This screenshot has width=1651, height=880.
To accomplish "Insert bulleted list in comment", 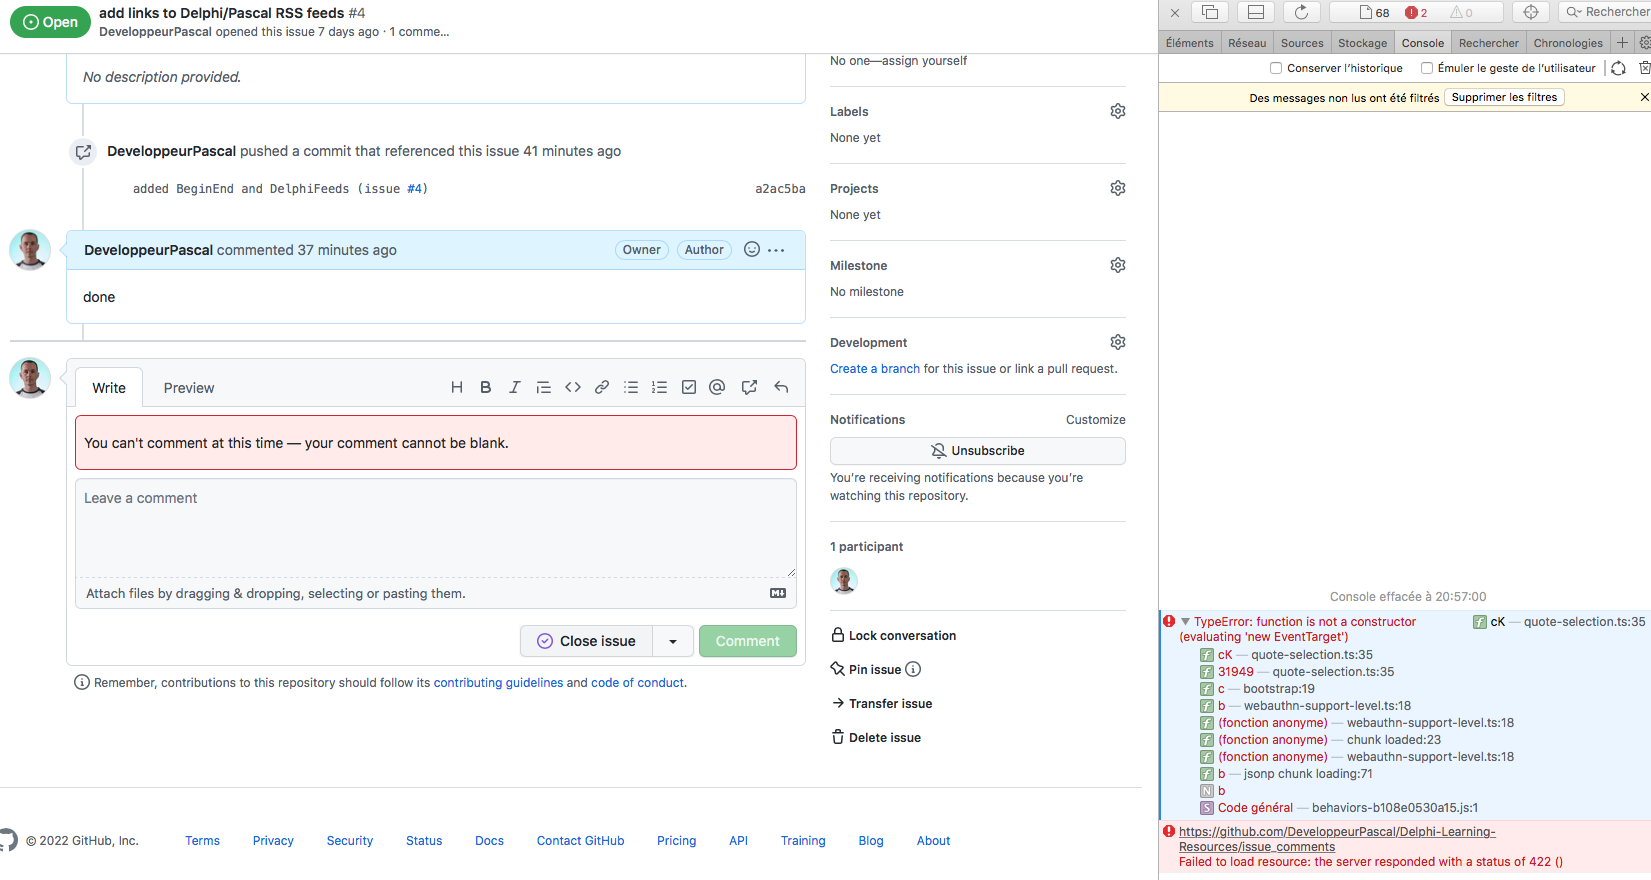I will (x=631, y=388).
